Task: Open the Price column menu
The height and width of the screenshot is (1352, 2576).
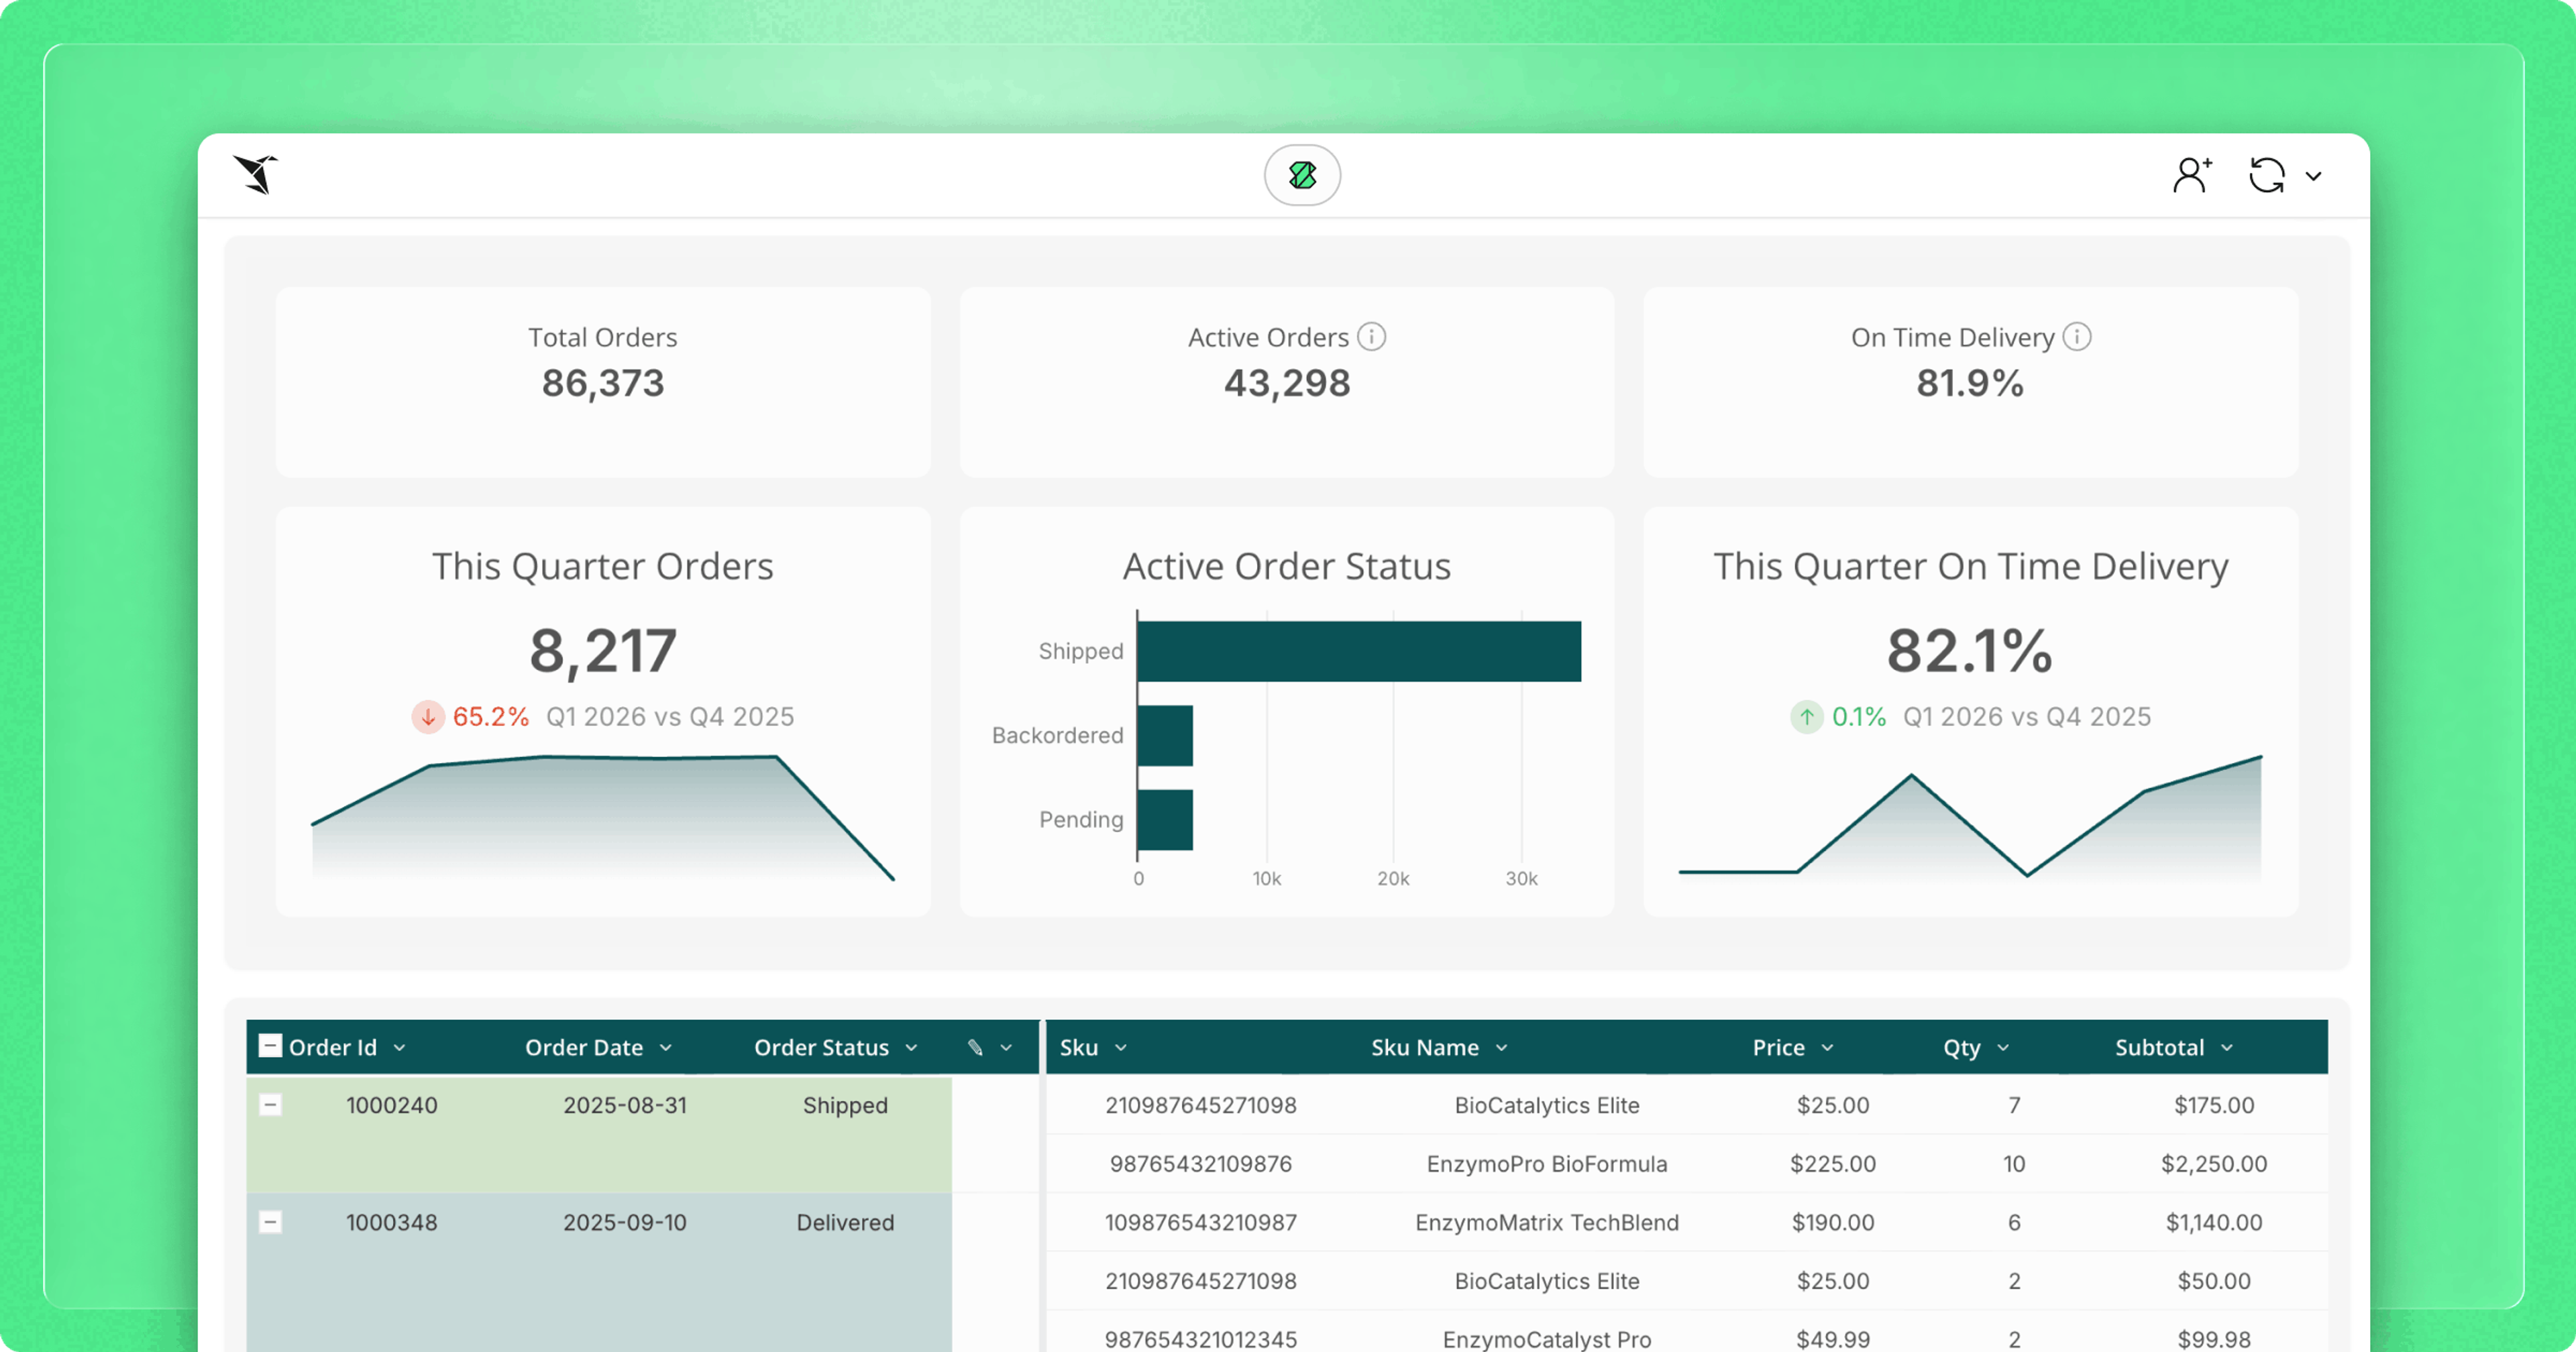Action: (x=1828, y=1048)
